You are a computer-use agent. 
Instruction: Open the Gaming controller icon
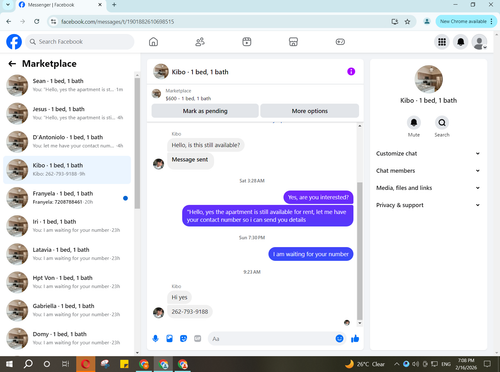pos(340,42)
